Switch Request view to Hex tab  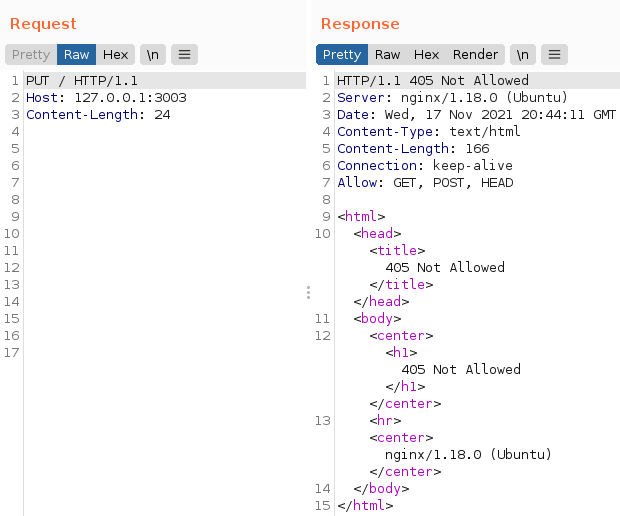click(x=116, y=55)
